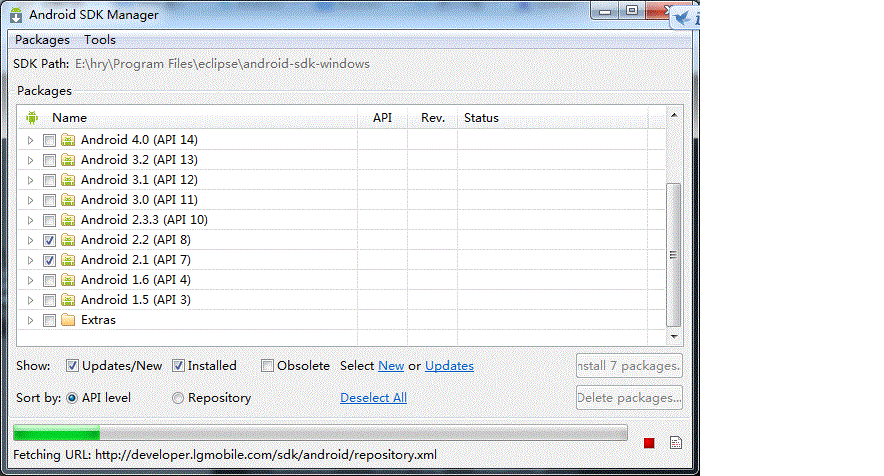884x476 pixels.
Task: Click the folder icon for Android 2.1 (API 7)
Action: [x=68, y=260]
